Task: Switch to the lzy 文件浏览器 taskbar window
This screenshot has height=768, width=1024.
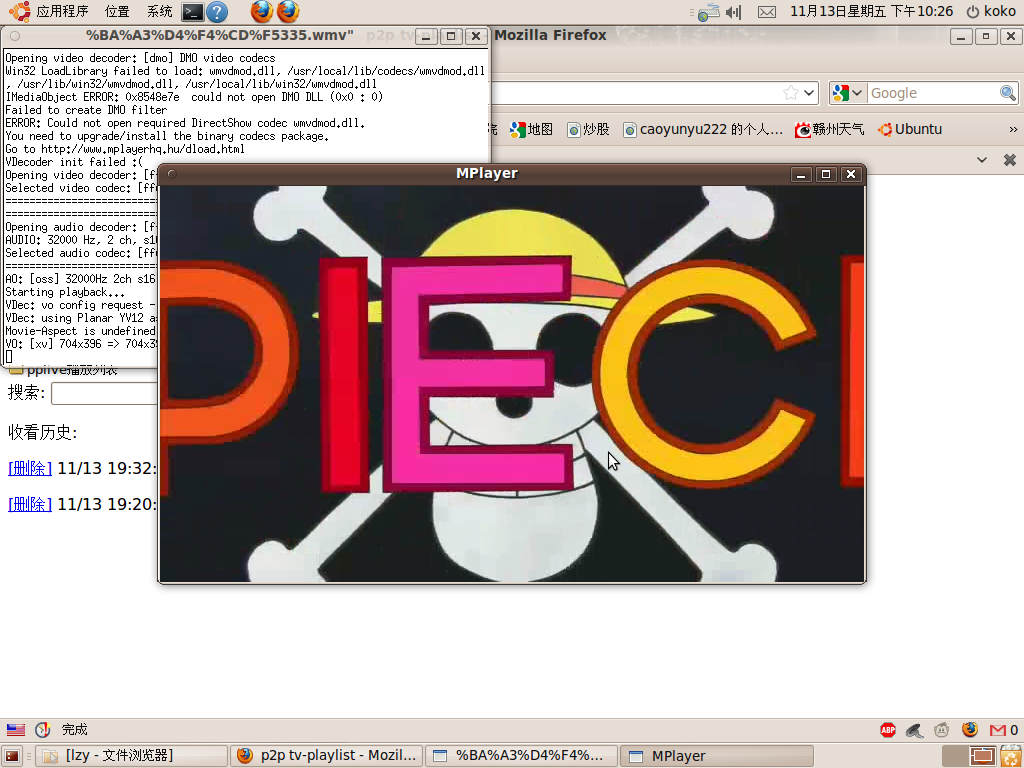Action: coord(131,756)
